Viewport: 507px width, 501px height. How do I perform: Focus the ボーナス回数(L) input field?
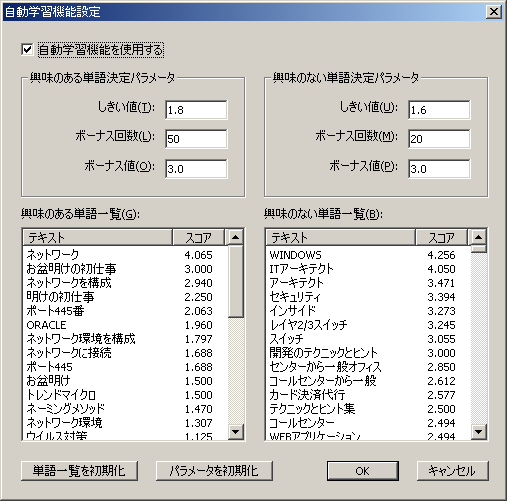pos(196,139)
